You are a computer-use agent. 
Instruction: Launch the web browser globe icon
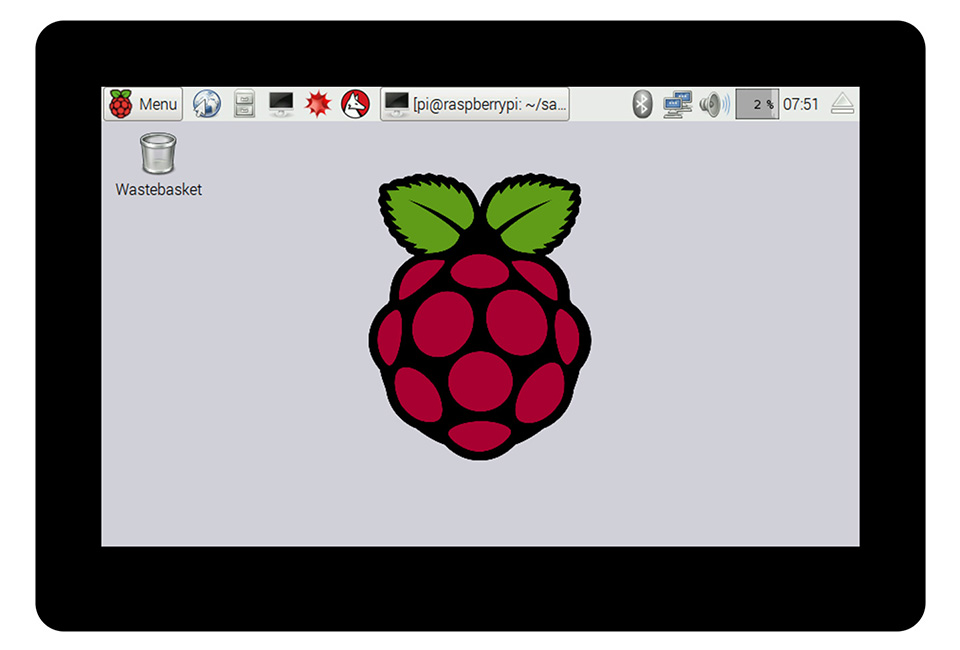point(207,104)
